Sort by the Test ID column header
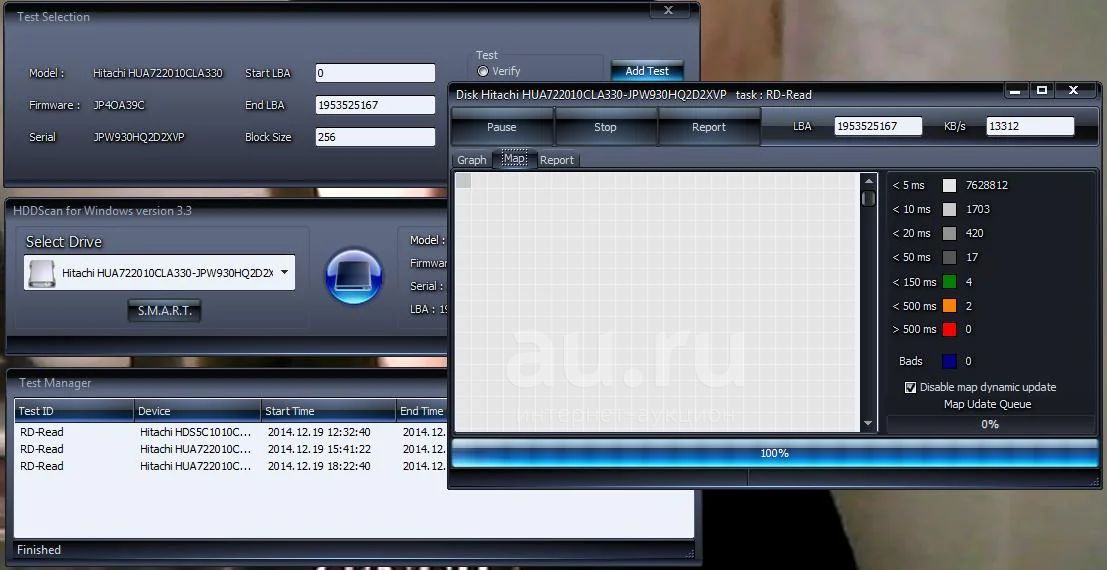This screenshot has height=570, width=1107. 74,410
